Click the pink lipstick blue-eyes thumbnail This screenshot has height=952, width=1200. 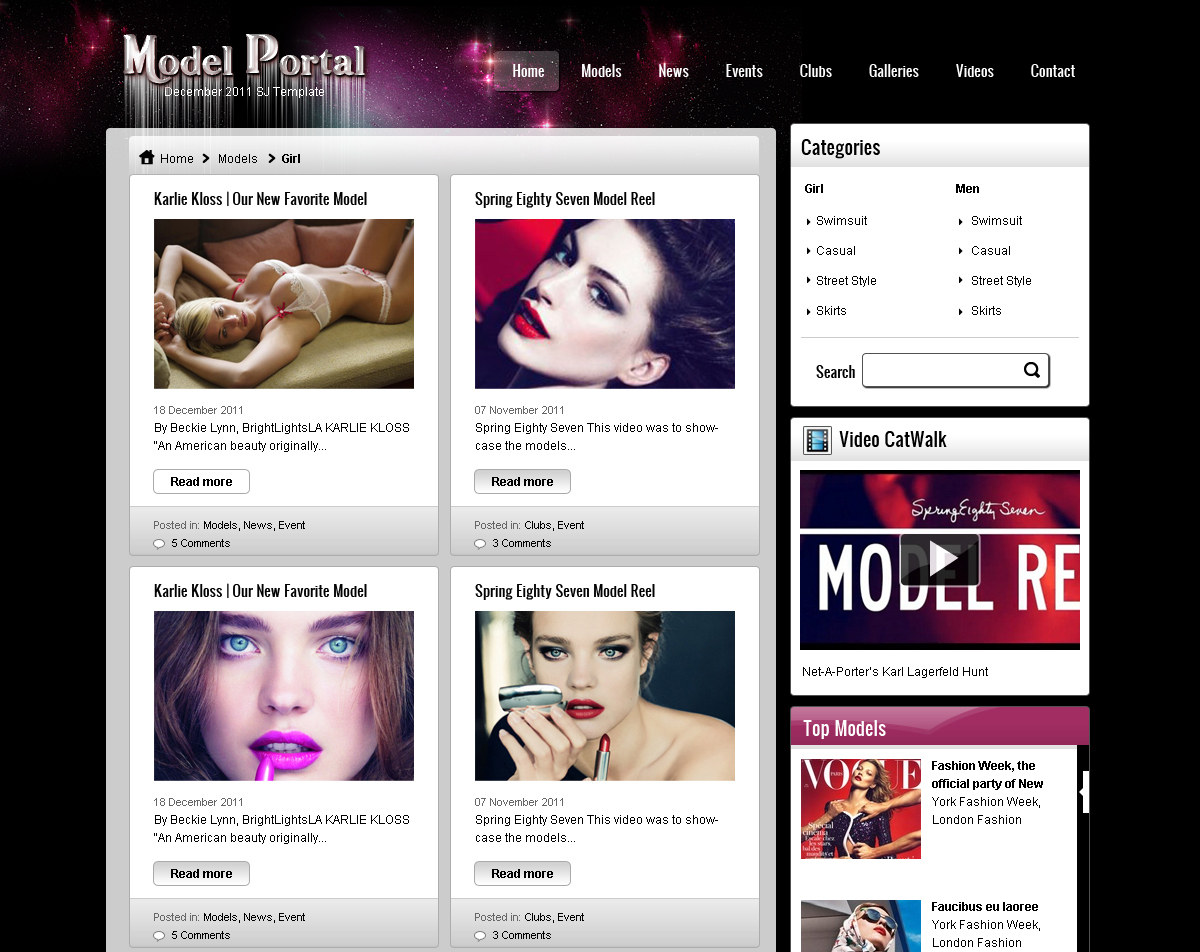pos(283,696)
